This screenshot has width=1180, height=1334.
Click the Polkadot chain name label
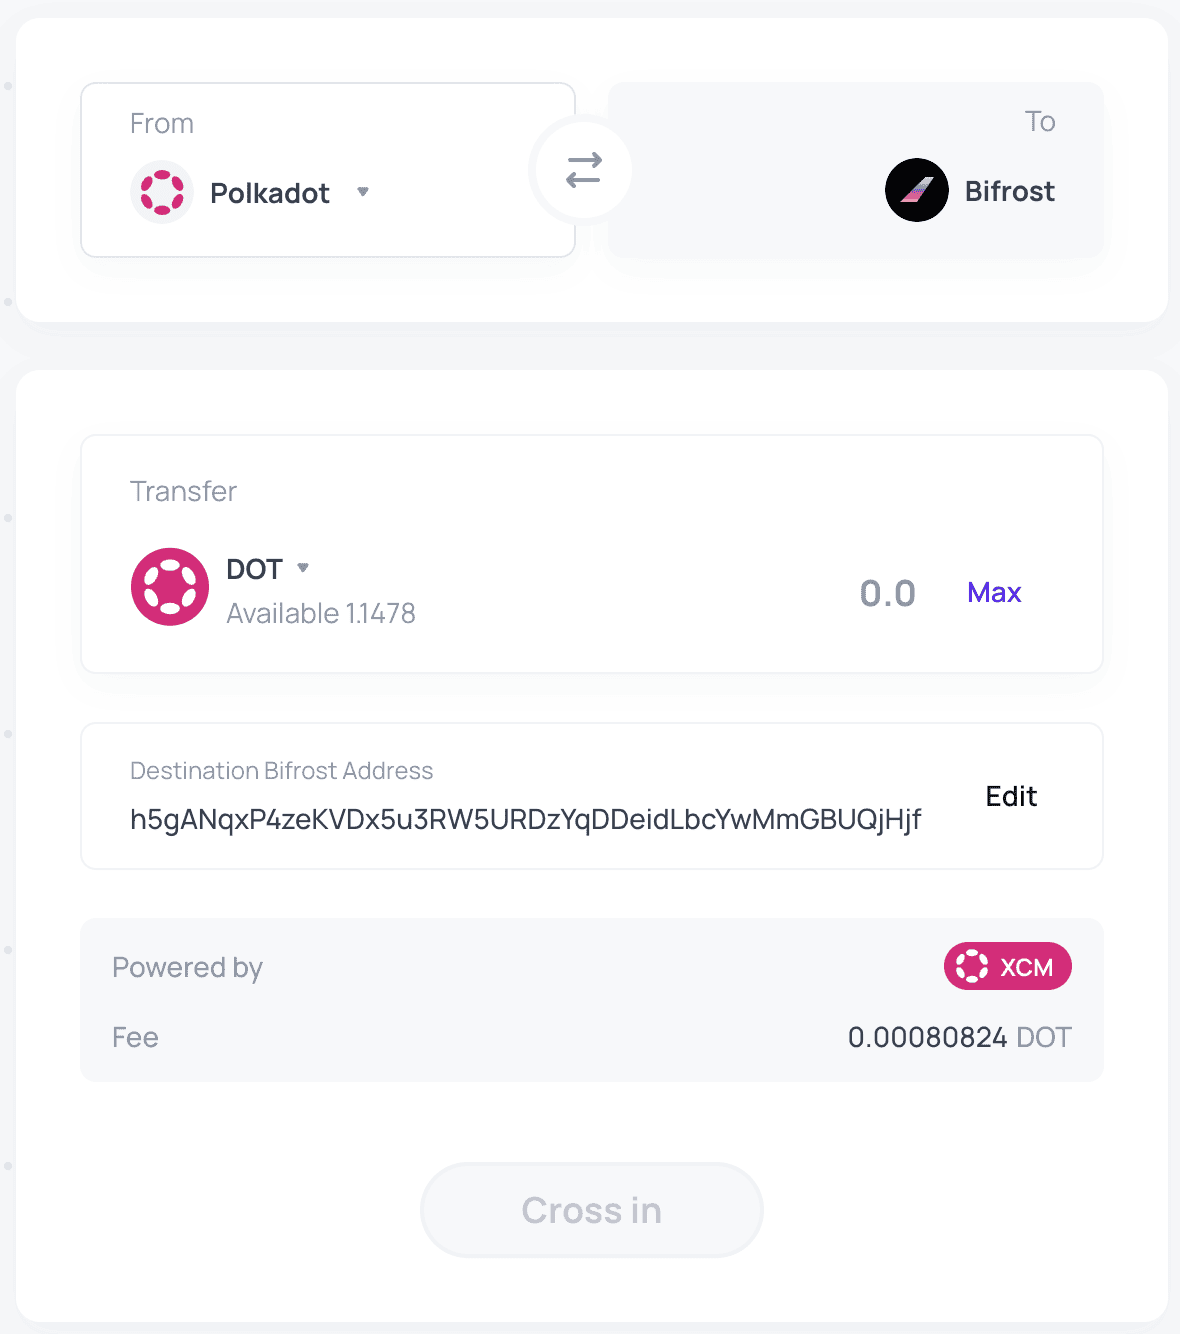click(x=270, y=193)
